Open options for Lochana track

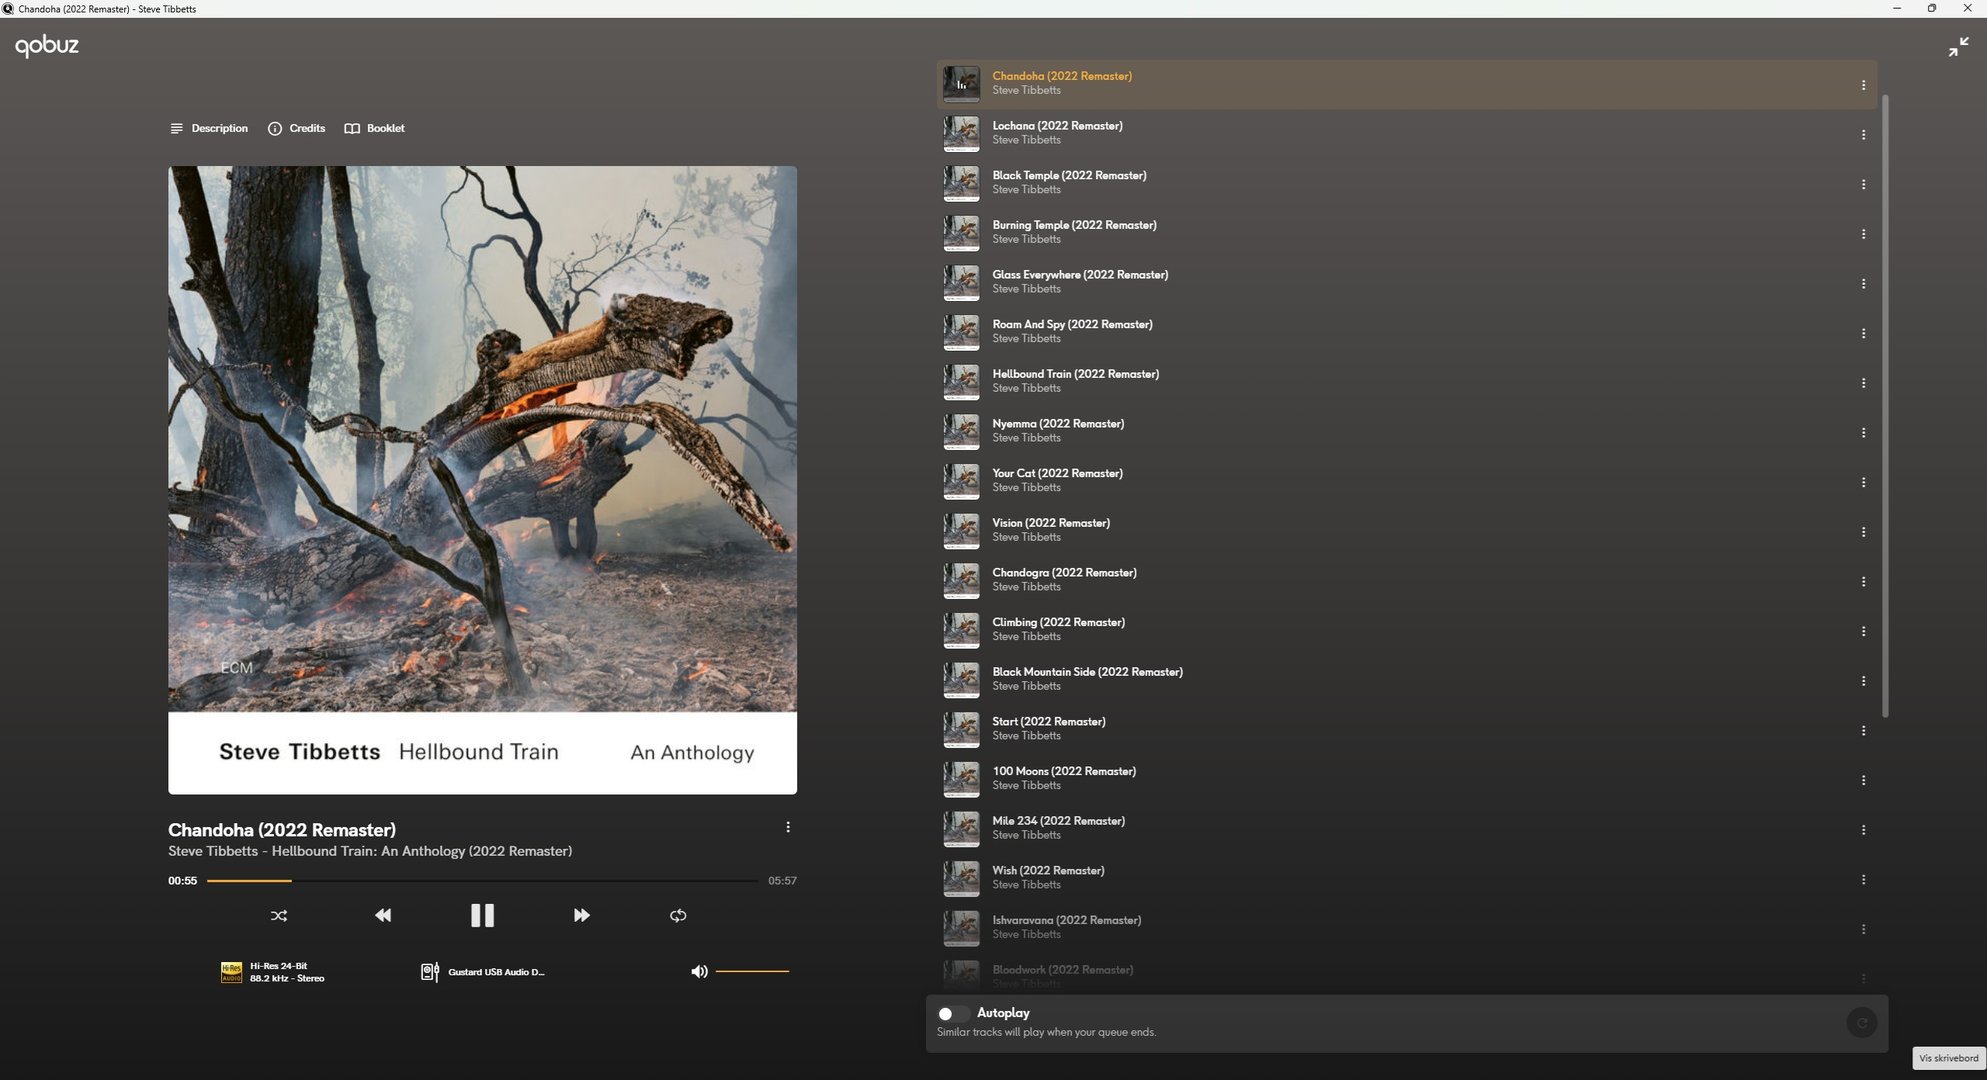1863,135
